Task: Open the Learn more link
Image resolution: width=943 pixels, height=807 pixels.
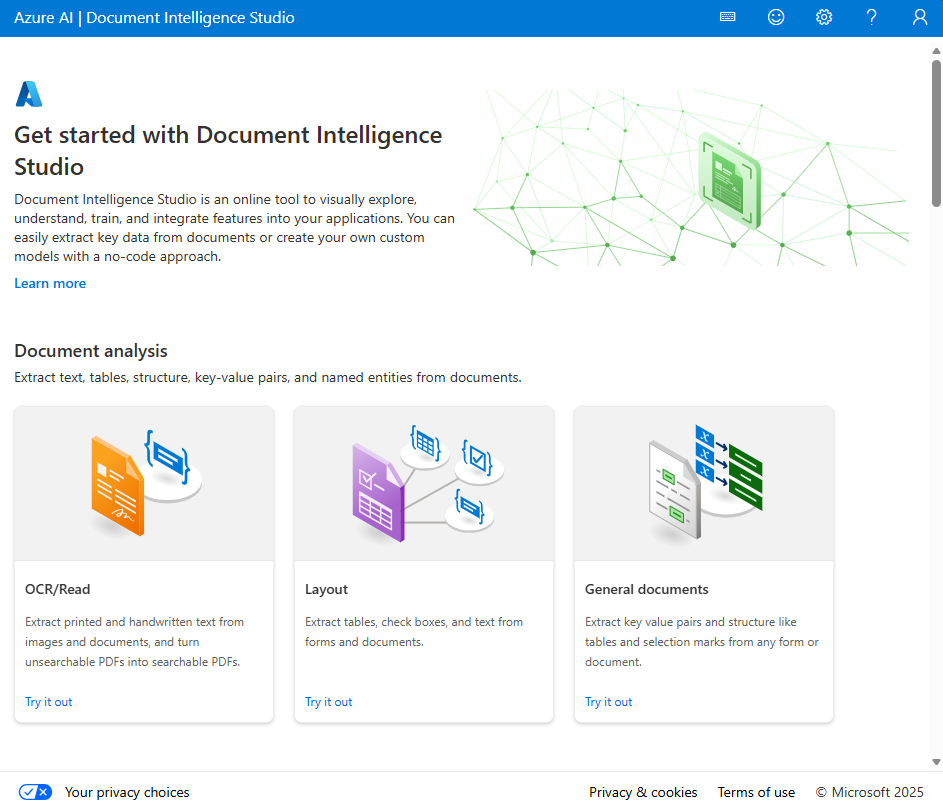Action: [49, 283]
